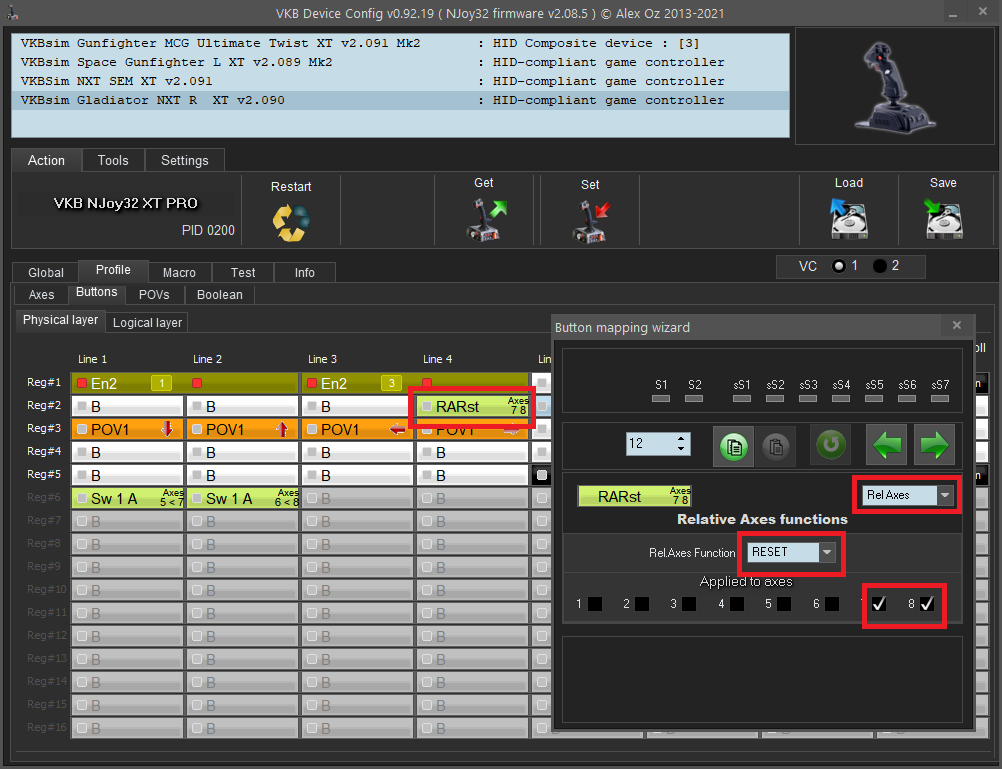Viewport: 1002px width, 769px height.
Task: Click the Set settings joystick icon
Action: point(590,219)
